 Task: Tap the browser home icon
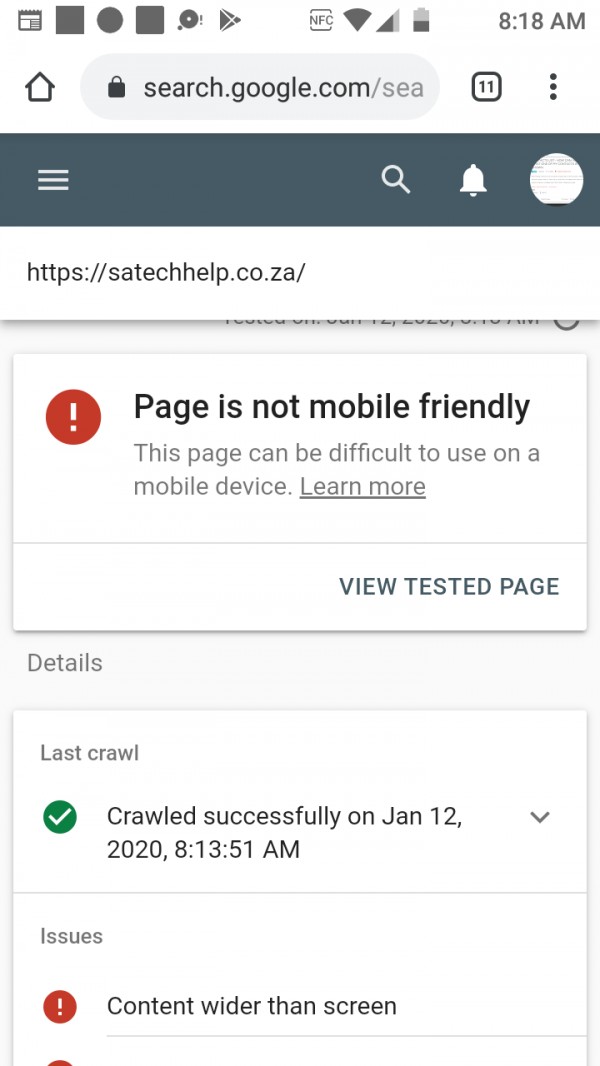point(40,88)
